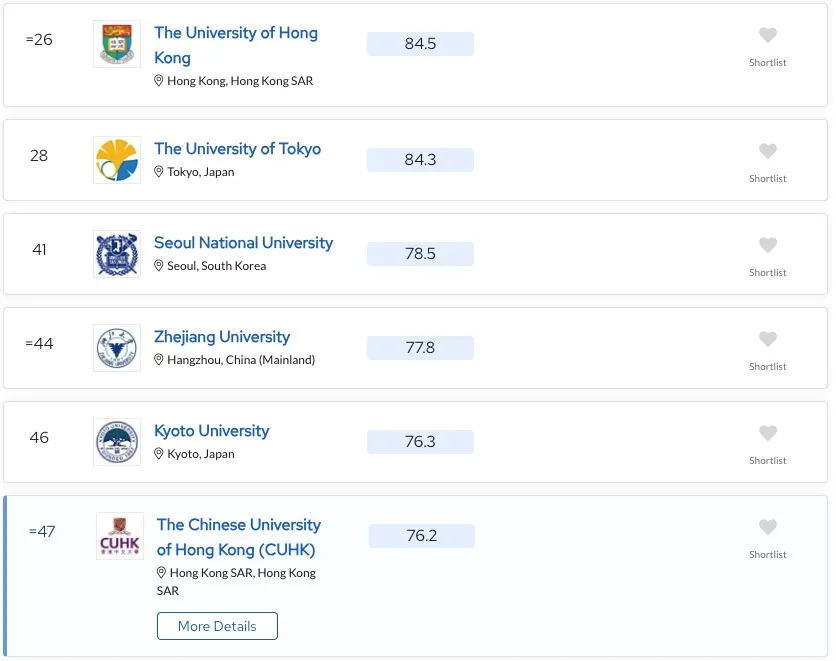Click heart icon in CUHK row
836x661 pixels.
click(767, 528)
